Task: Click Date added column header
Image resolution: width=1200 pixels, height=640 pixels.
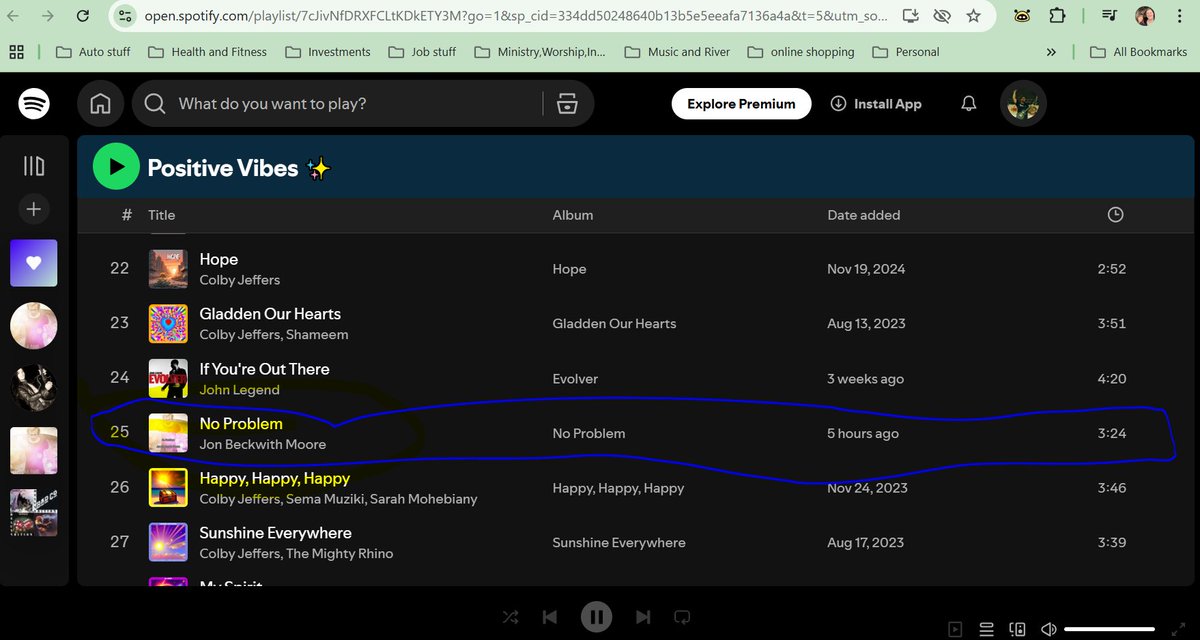Action: (x=864, y=215)
